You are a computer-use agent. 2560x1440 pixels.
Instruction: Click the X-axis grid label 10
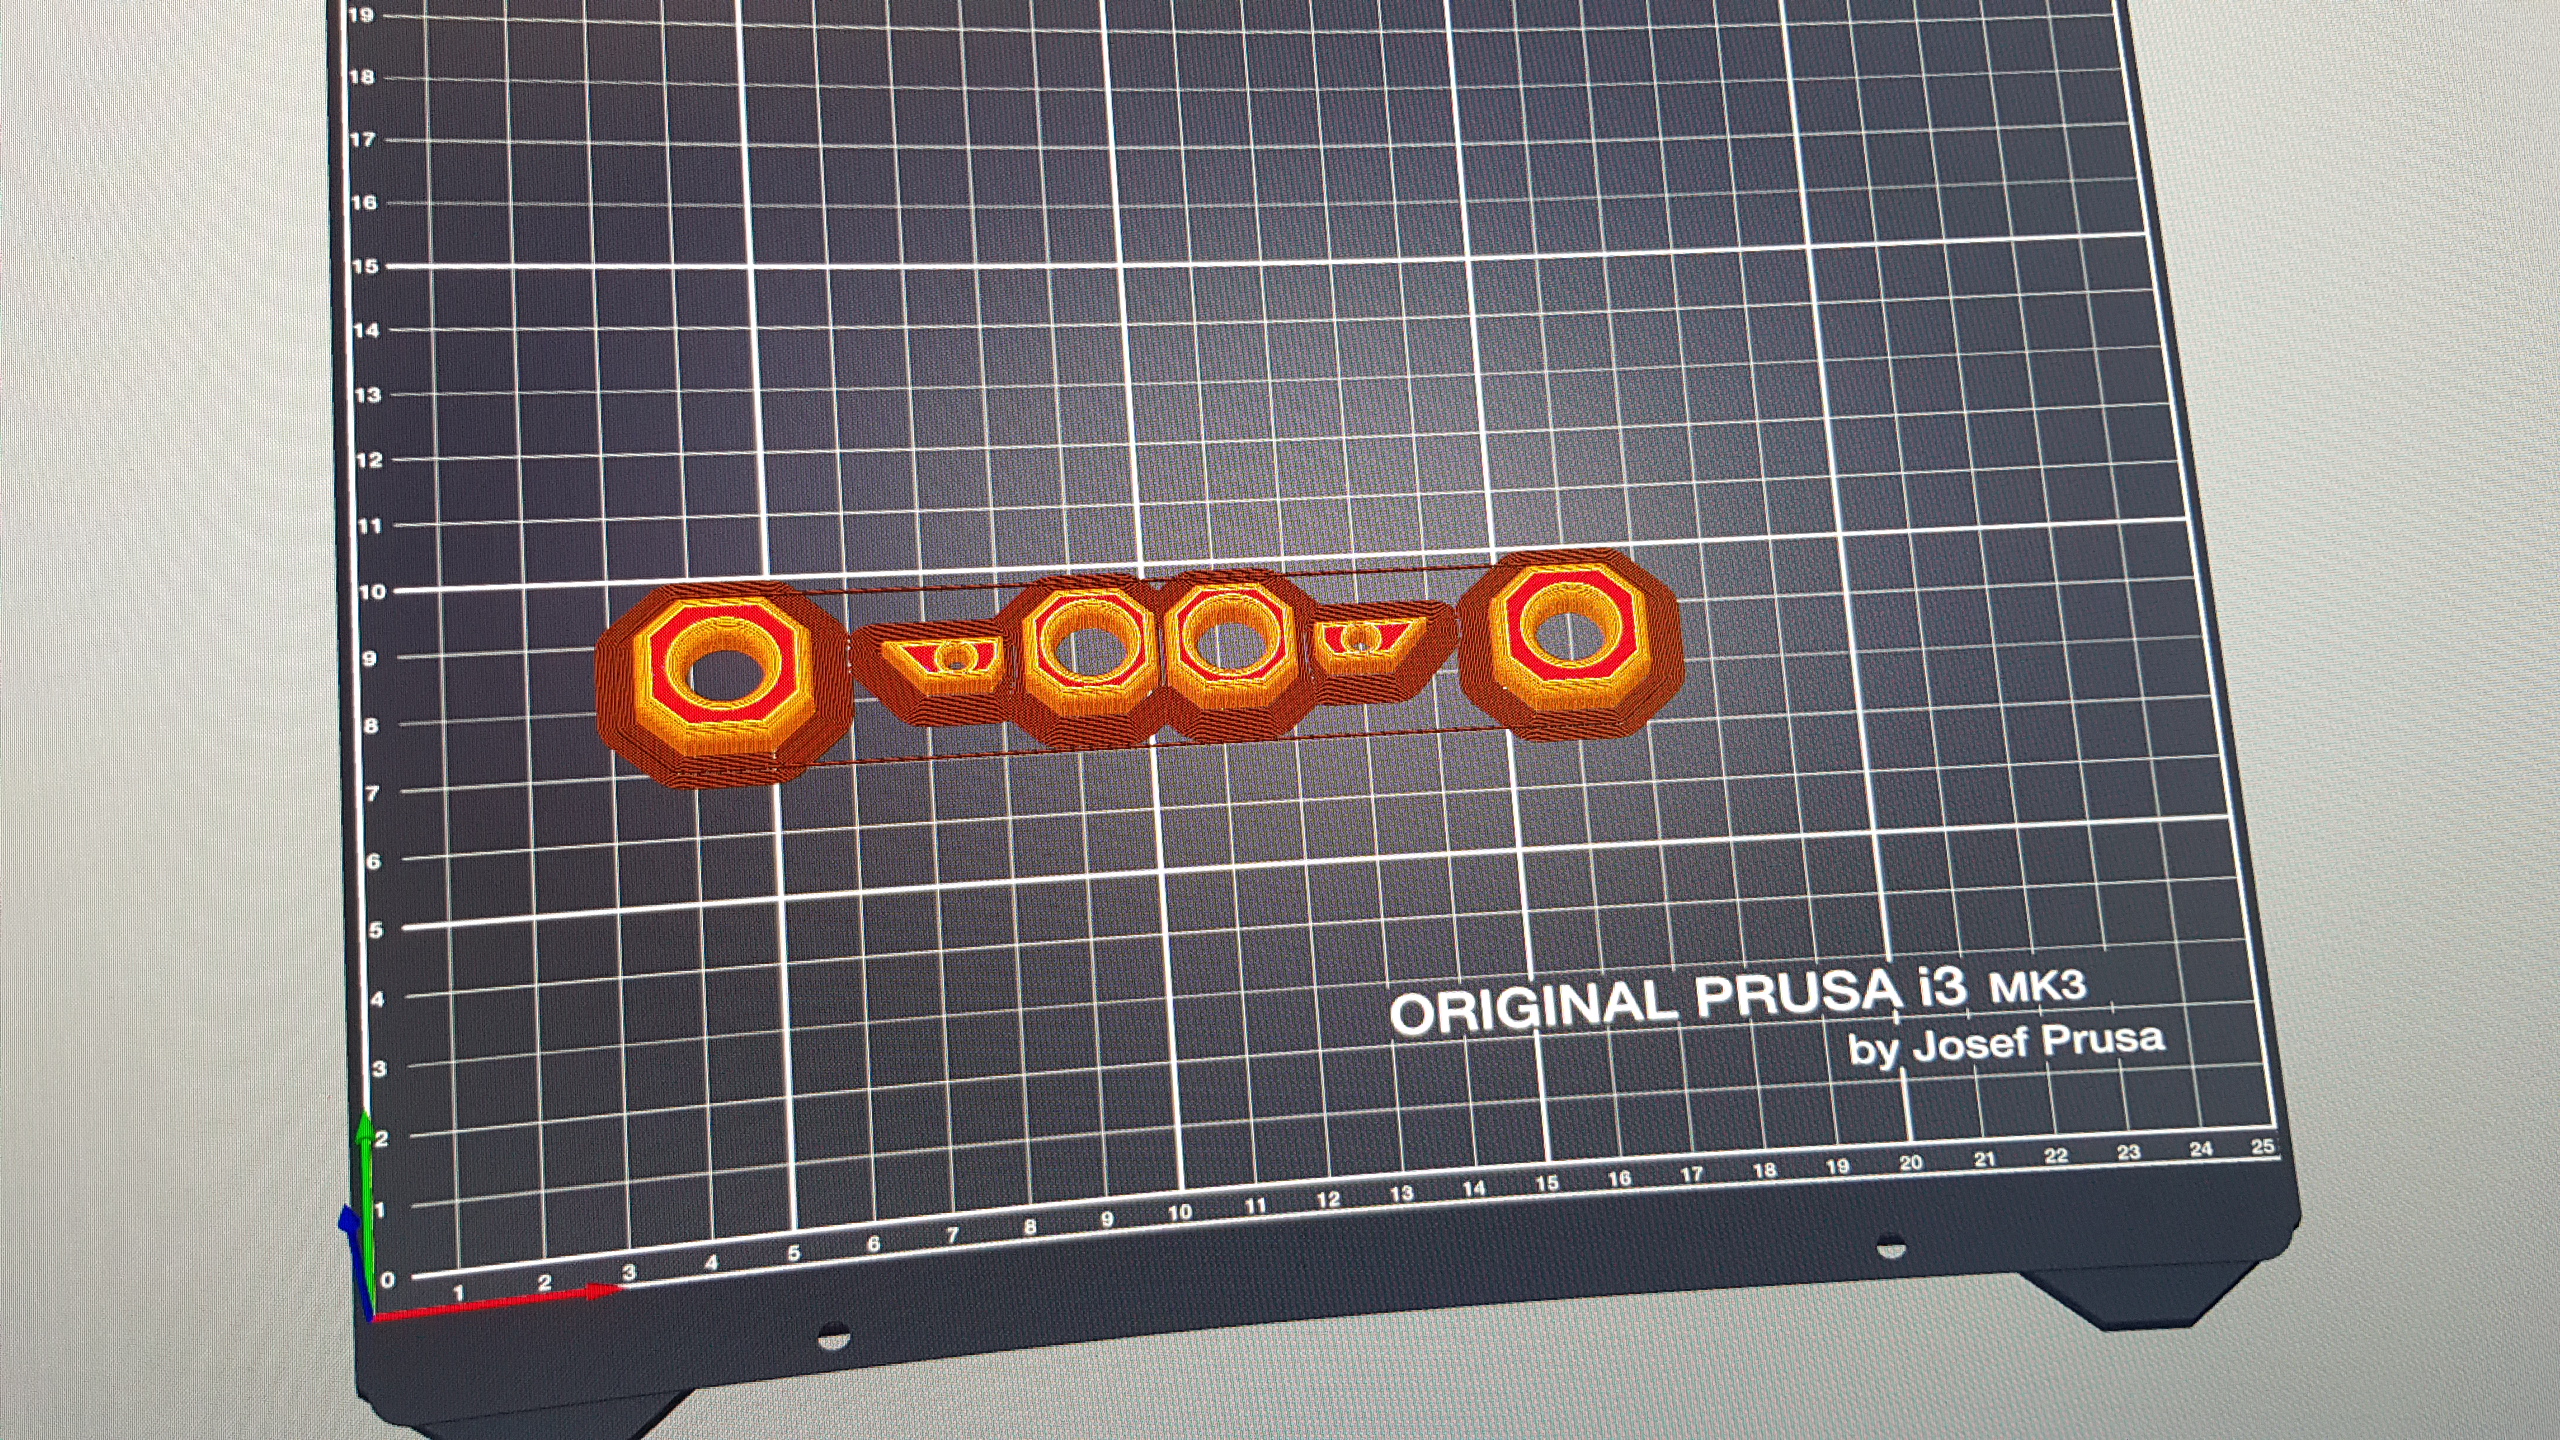(1180, 1212)
